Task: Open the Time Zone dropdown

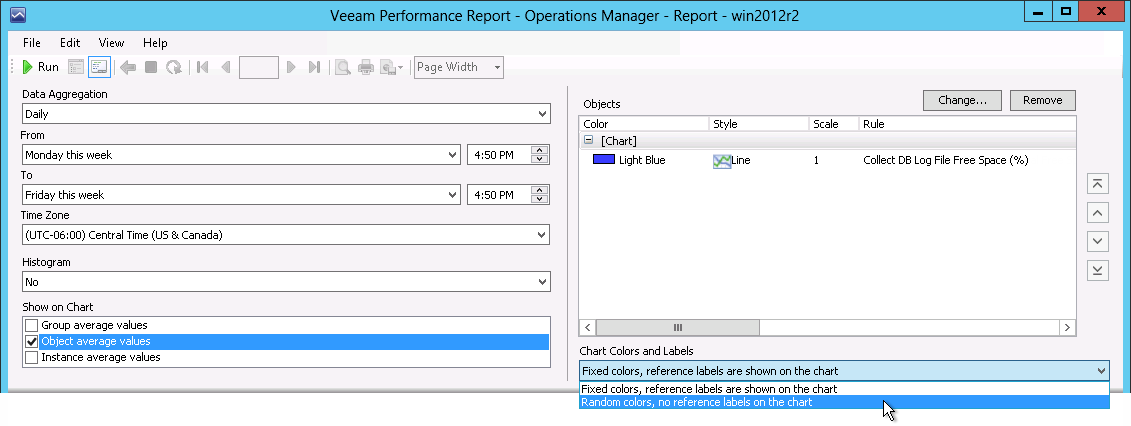Action: (x=286, y=235)
